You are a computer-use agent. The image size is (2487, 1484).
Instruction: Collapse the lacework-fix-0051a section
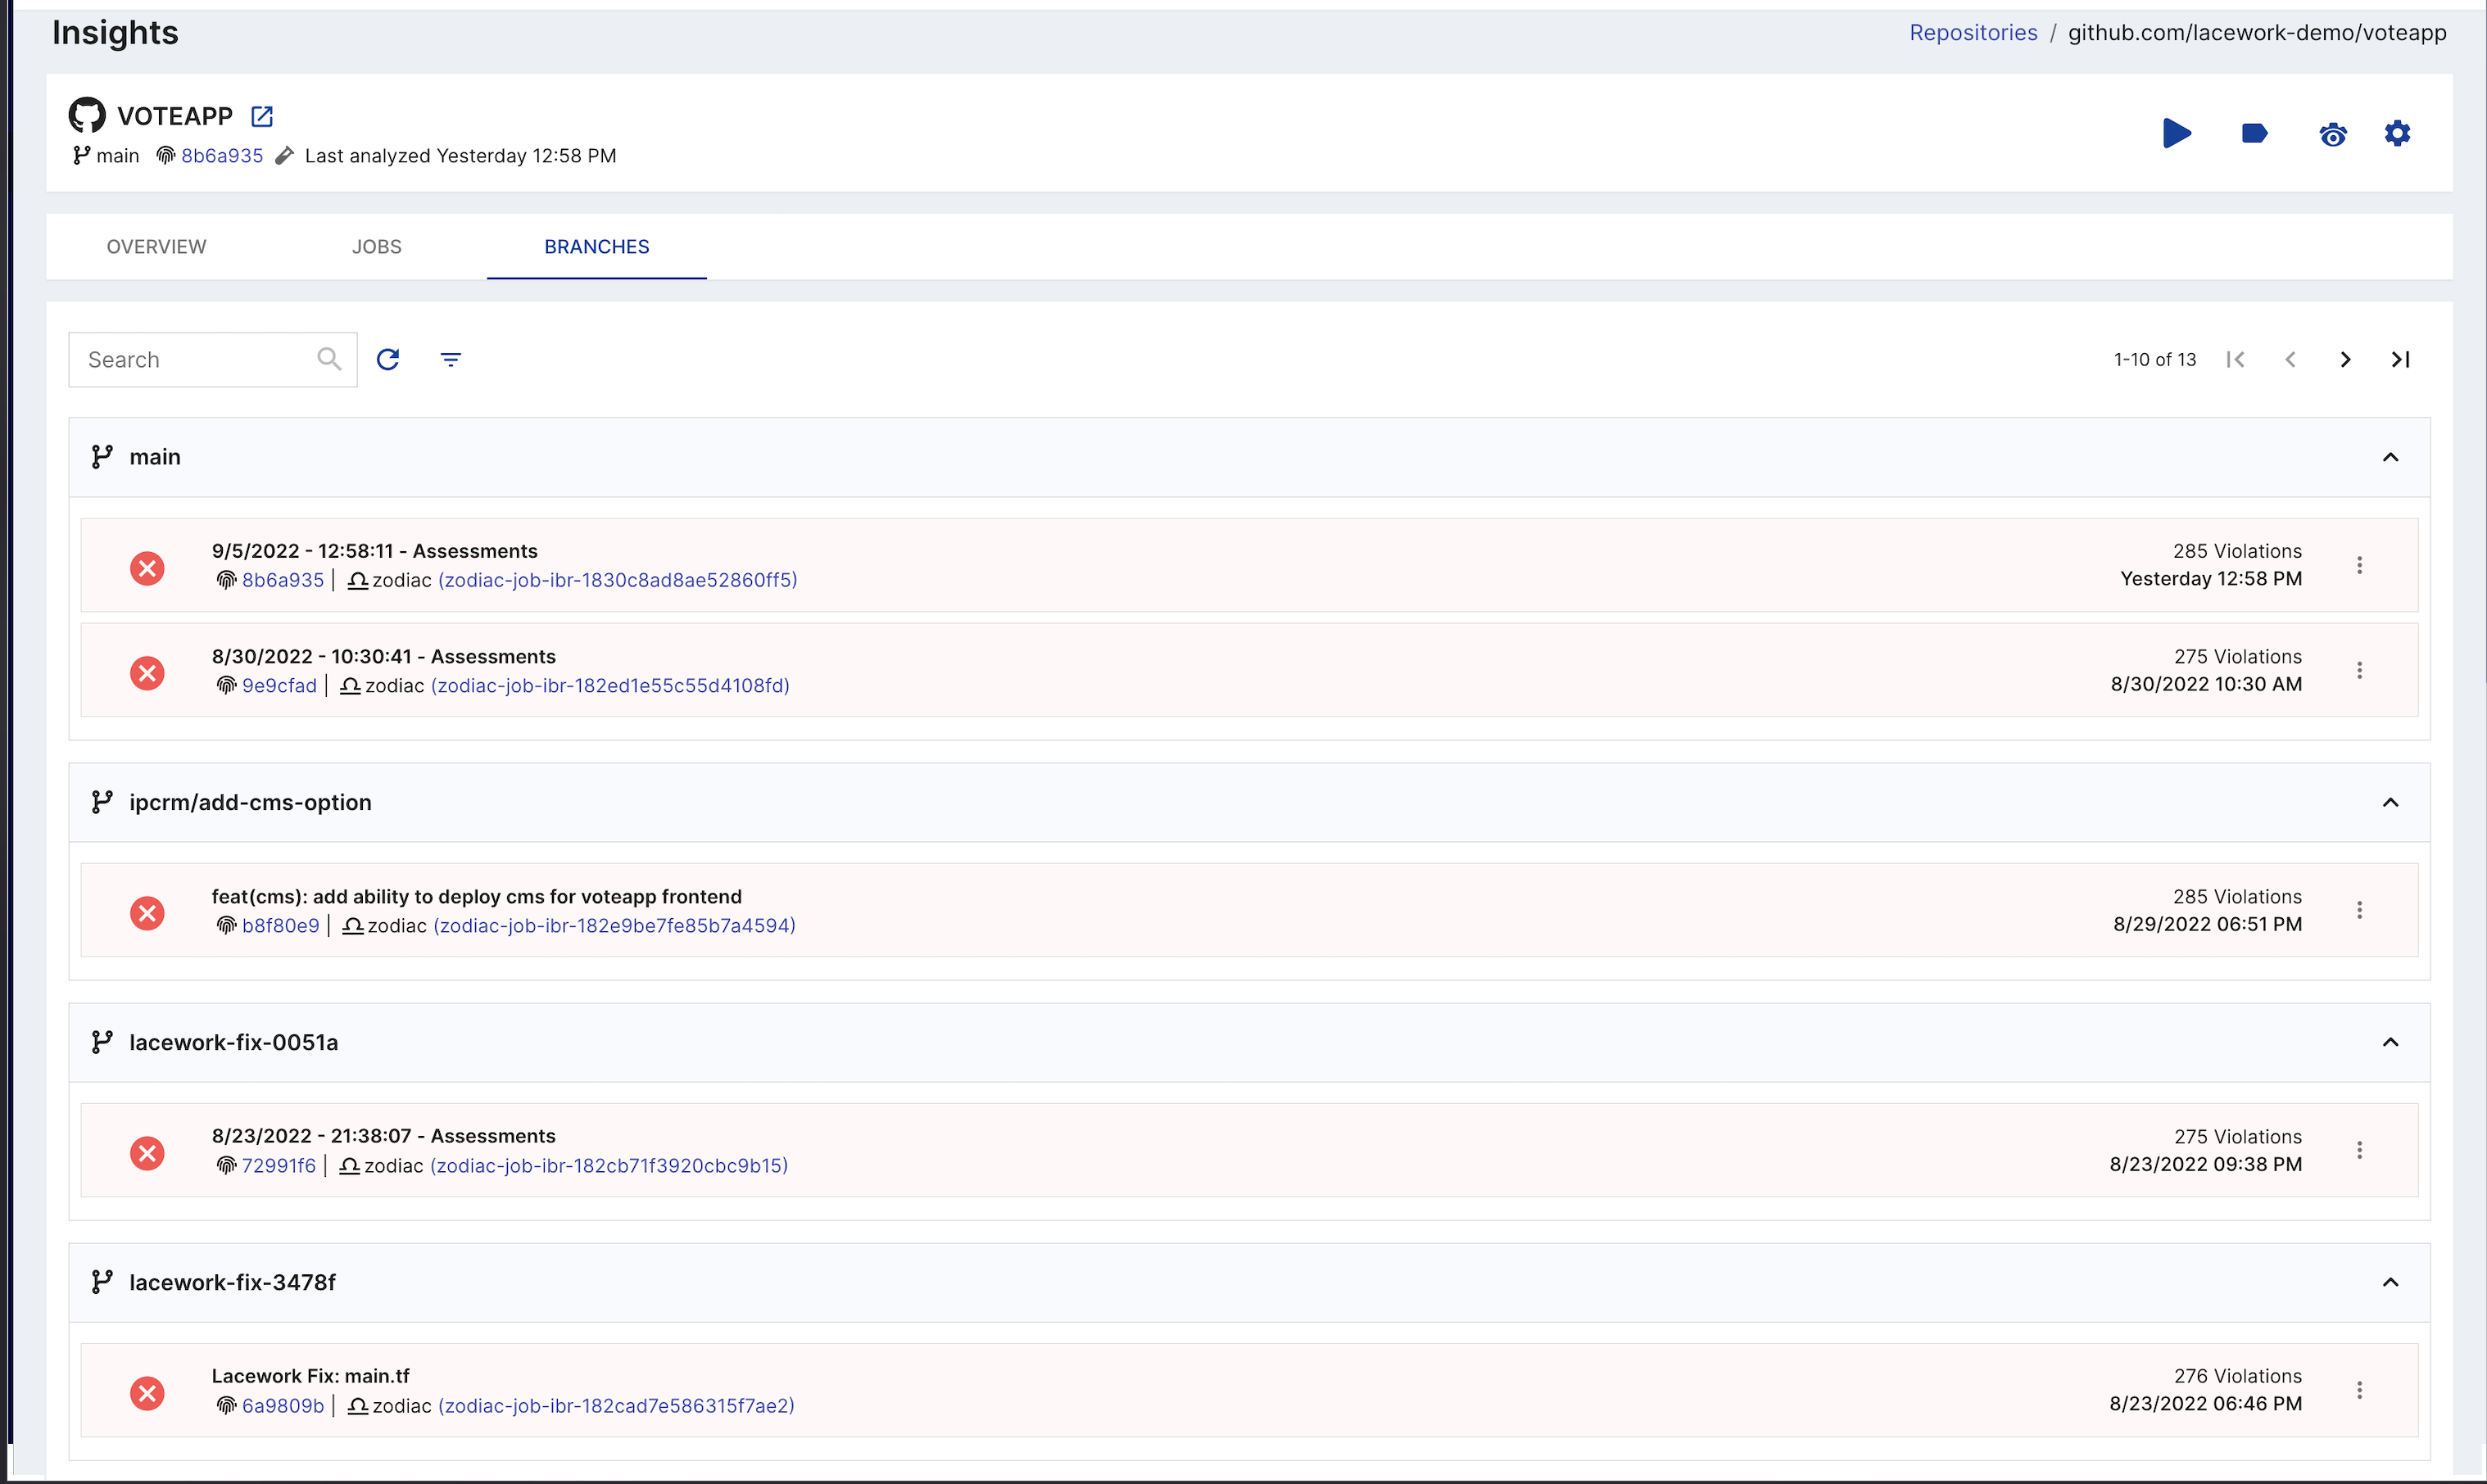click(2390, 1041)
